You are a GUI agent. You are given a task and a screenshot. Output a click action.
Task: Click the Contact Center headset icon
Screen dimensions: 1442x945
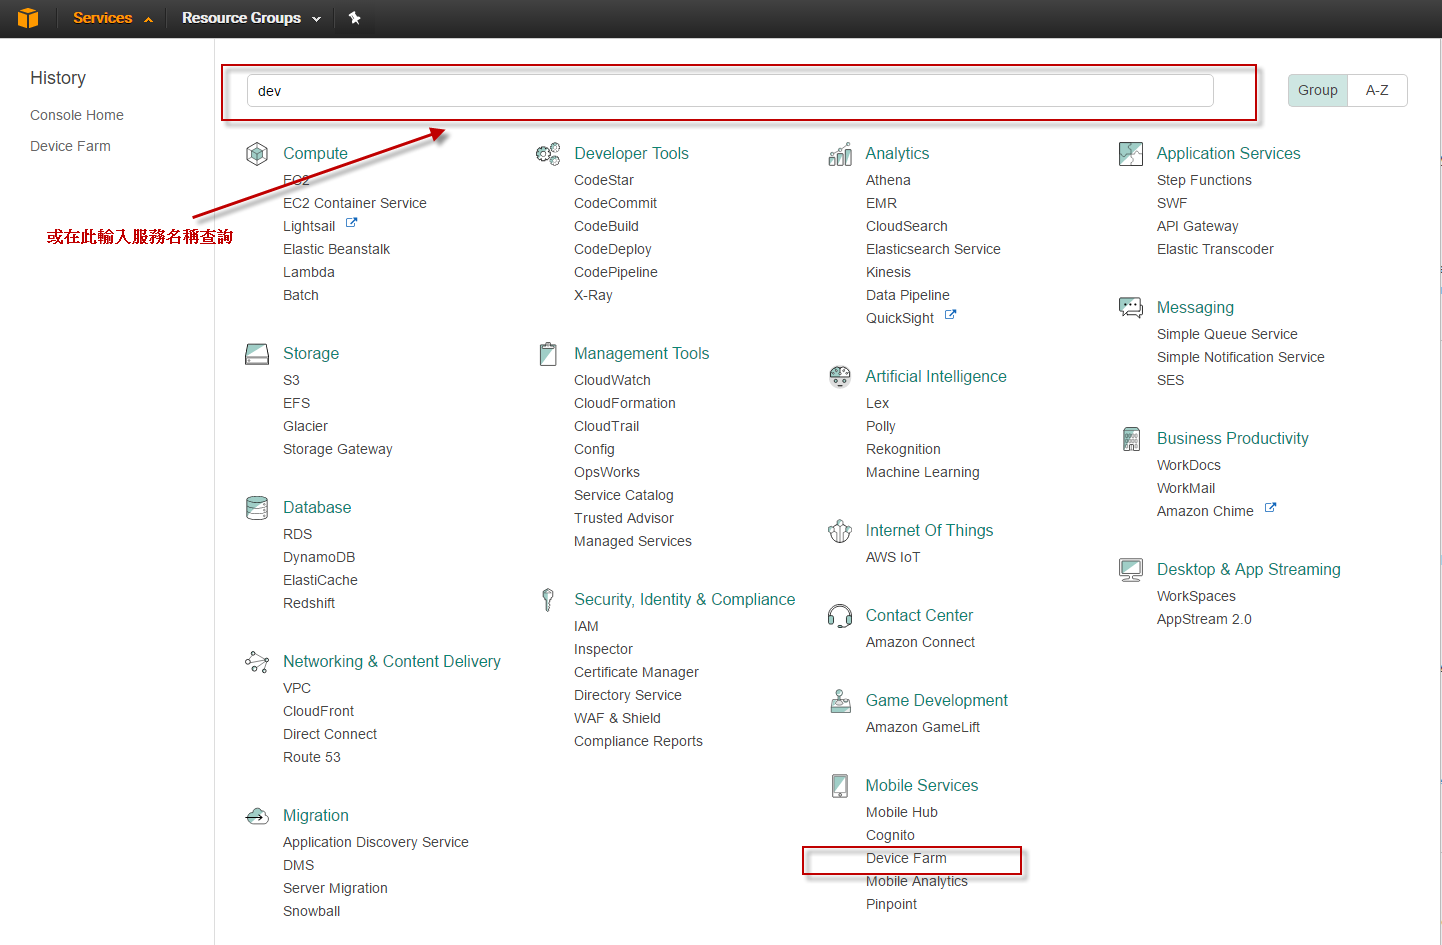(840, 616)
